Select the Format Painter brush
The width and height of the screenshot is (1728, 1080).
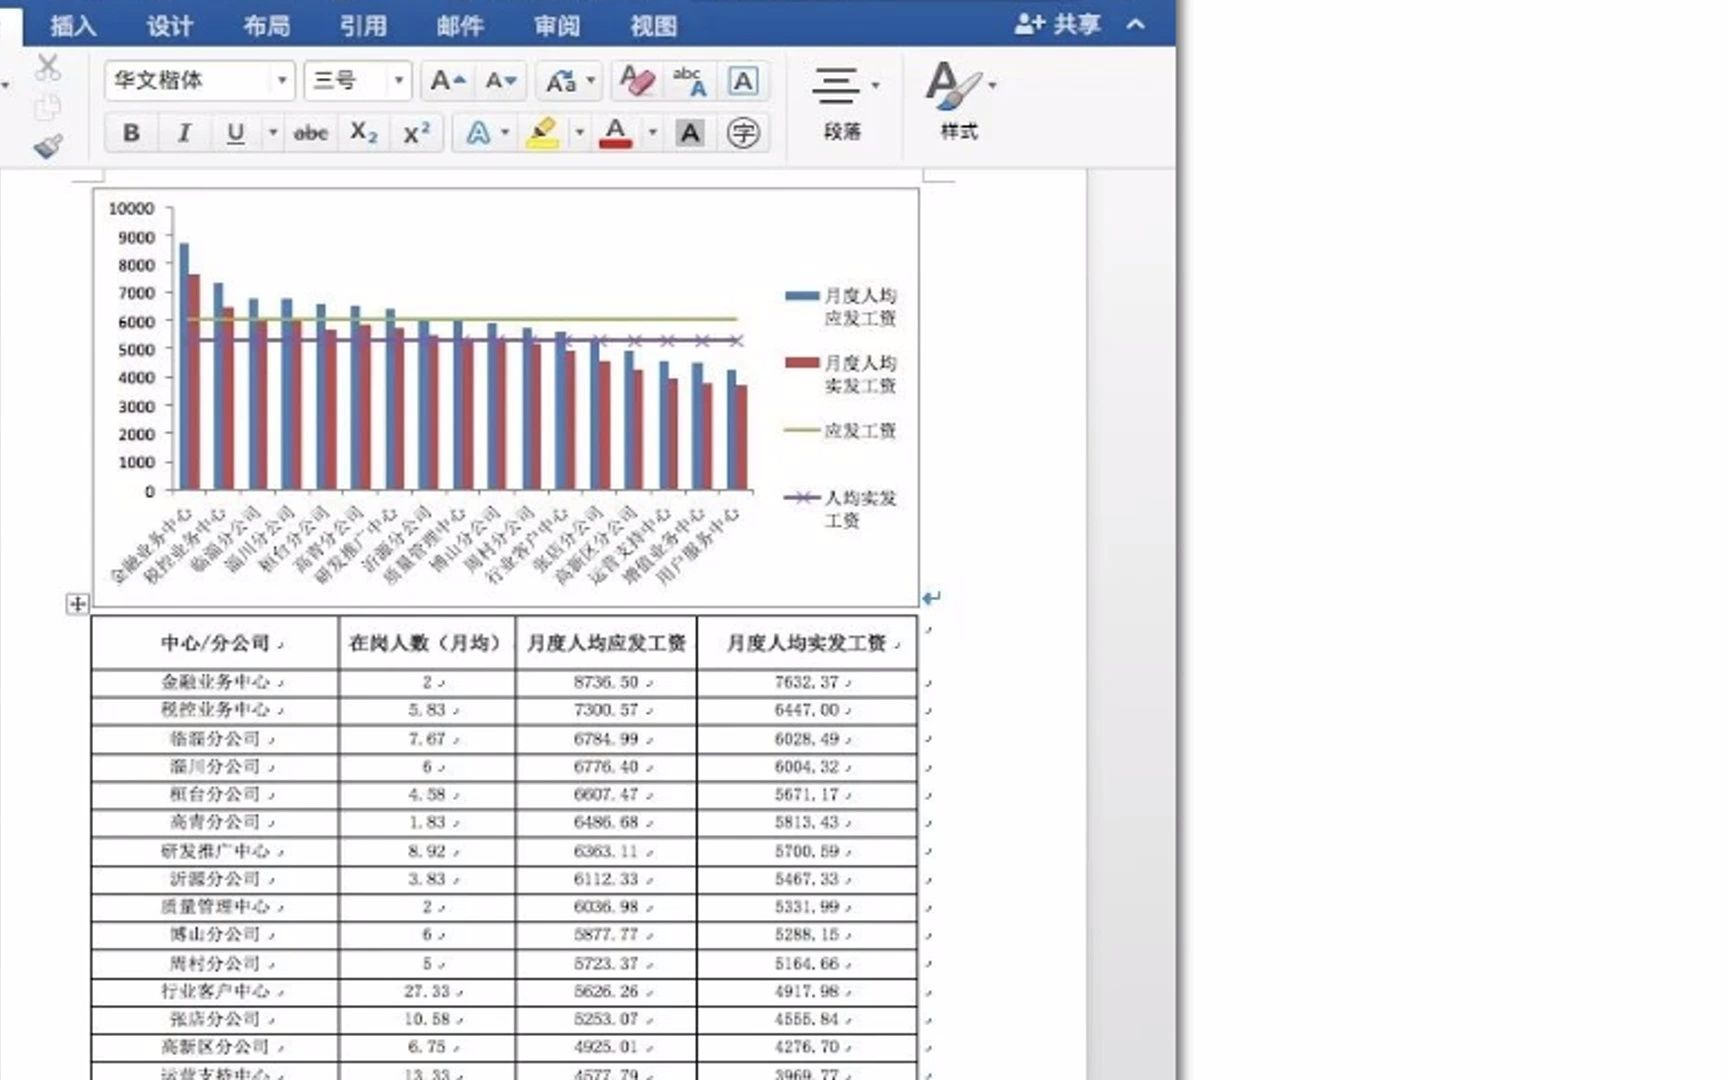click(48, 146)
